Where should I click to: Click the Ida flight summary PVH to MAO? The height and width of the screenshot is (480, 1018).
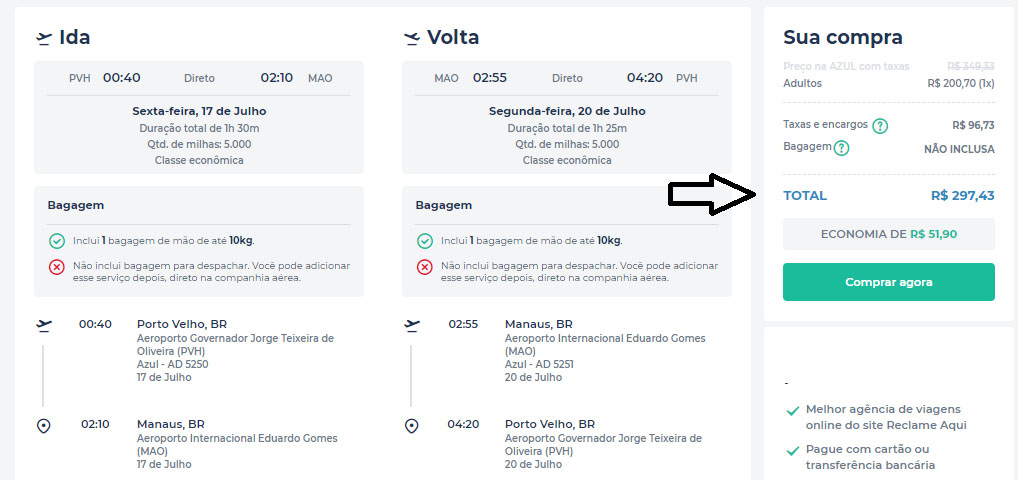click(199, 78)
